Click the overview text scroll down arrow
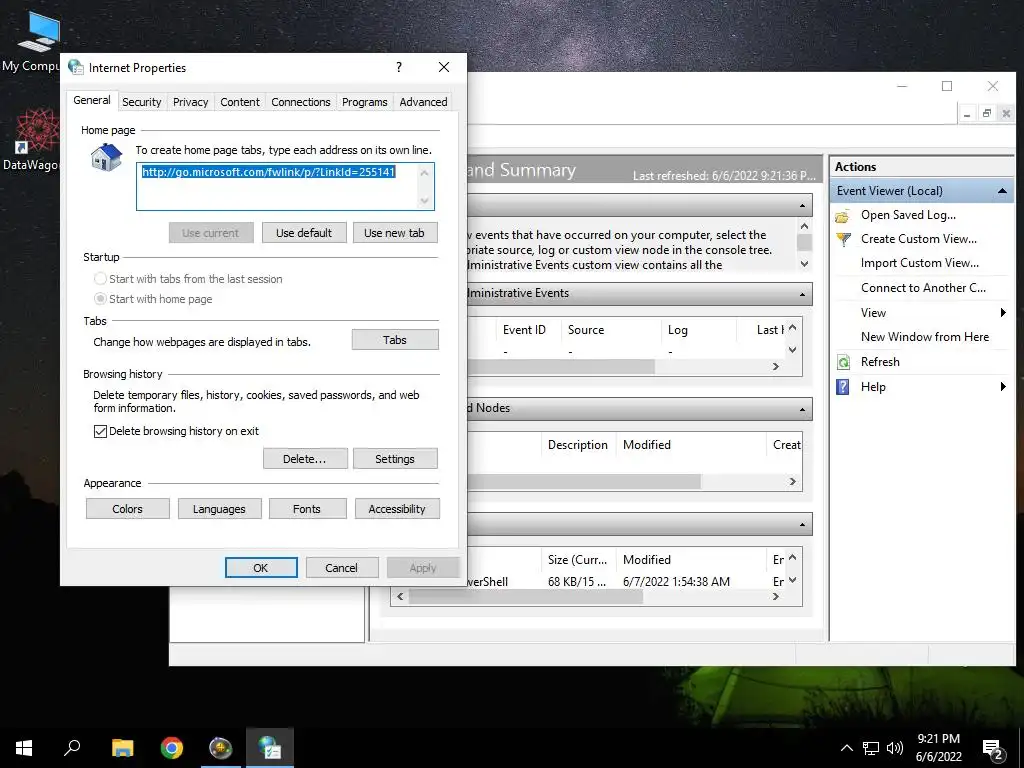 click(805, 264)
